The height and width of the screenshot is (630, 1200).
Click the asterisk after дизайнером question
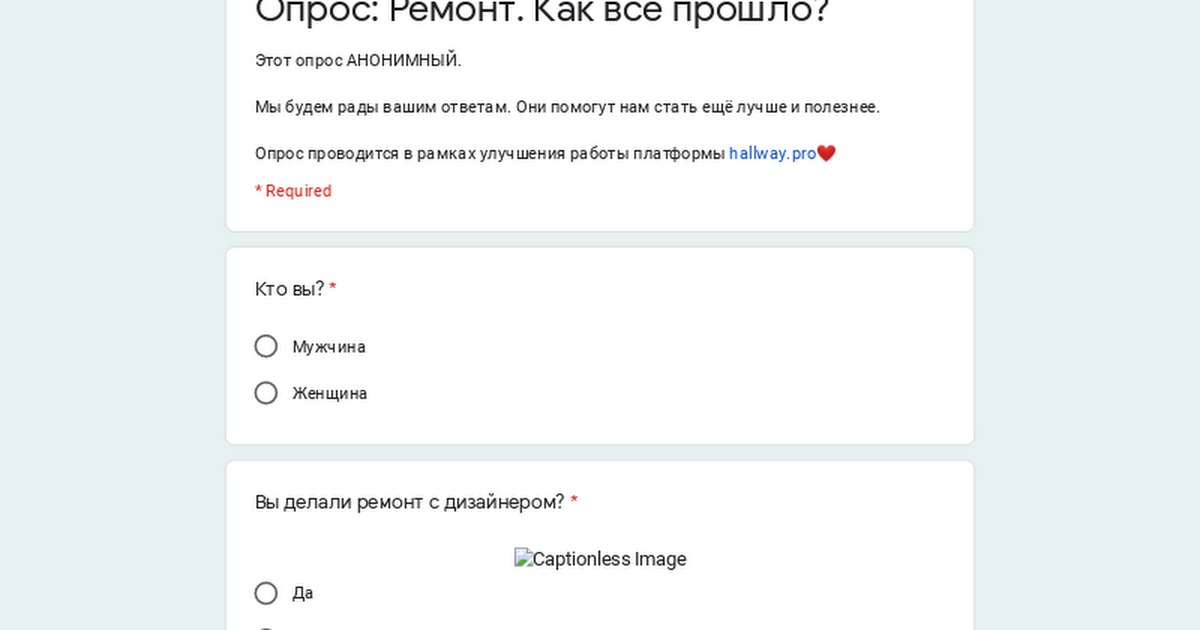[574, 502]
